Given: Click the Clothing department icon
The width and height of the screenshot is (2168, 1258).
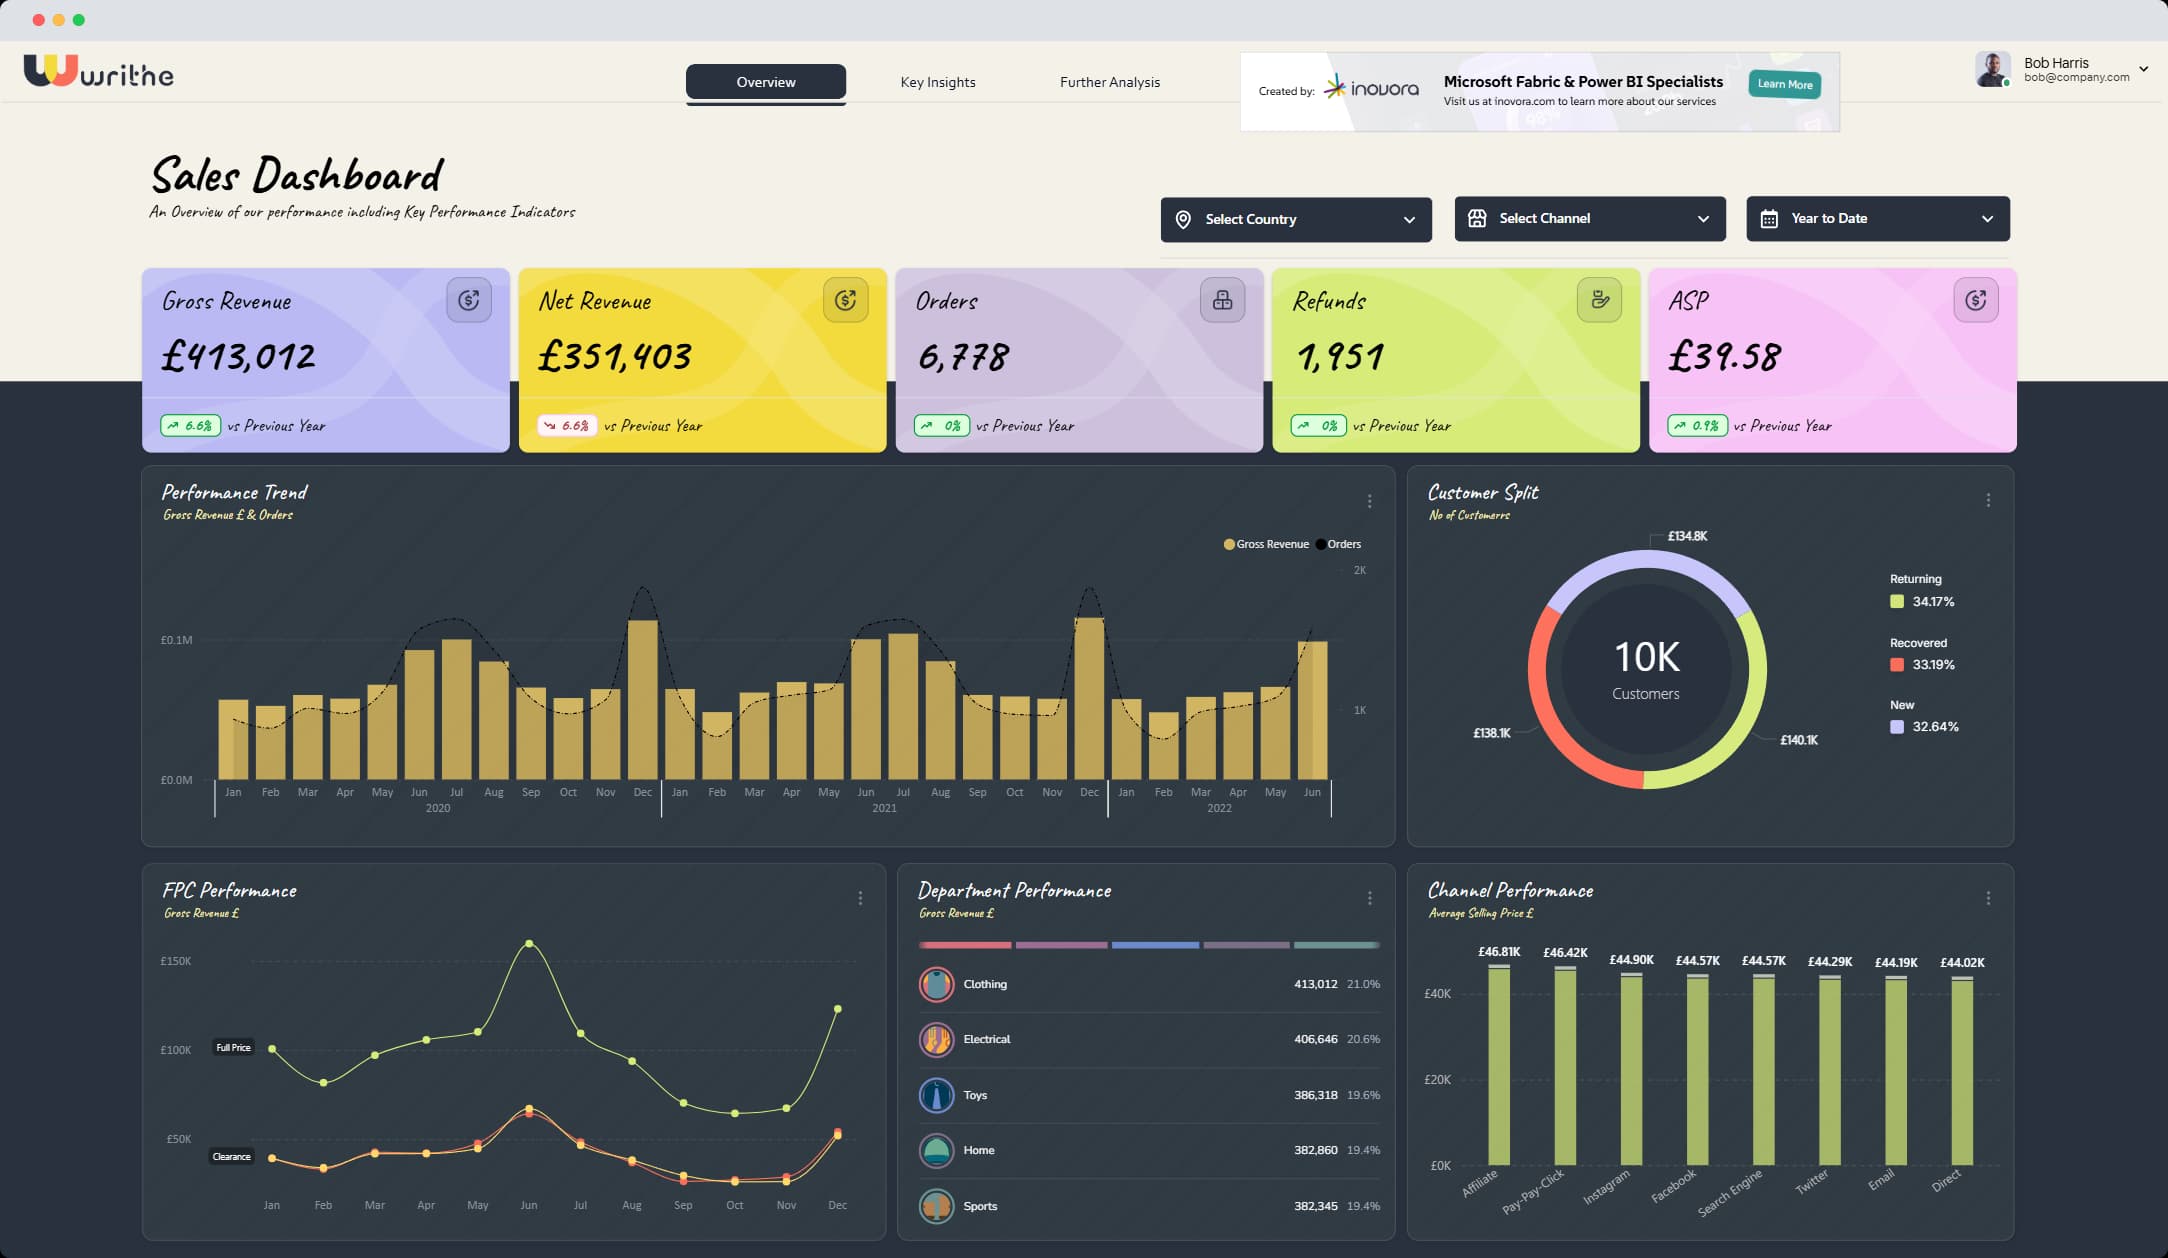Looking at the screenshot, I should pos(936,984).
